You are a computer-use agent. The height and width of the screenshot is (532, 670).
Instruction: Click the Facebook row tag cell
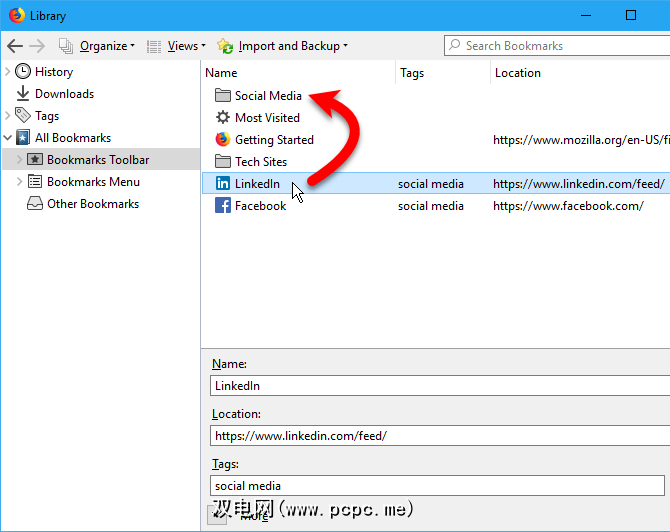[431, 206]
